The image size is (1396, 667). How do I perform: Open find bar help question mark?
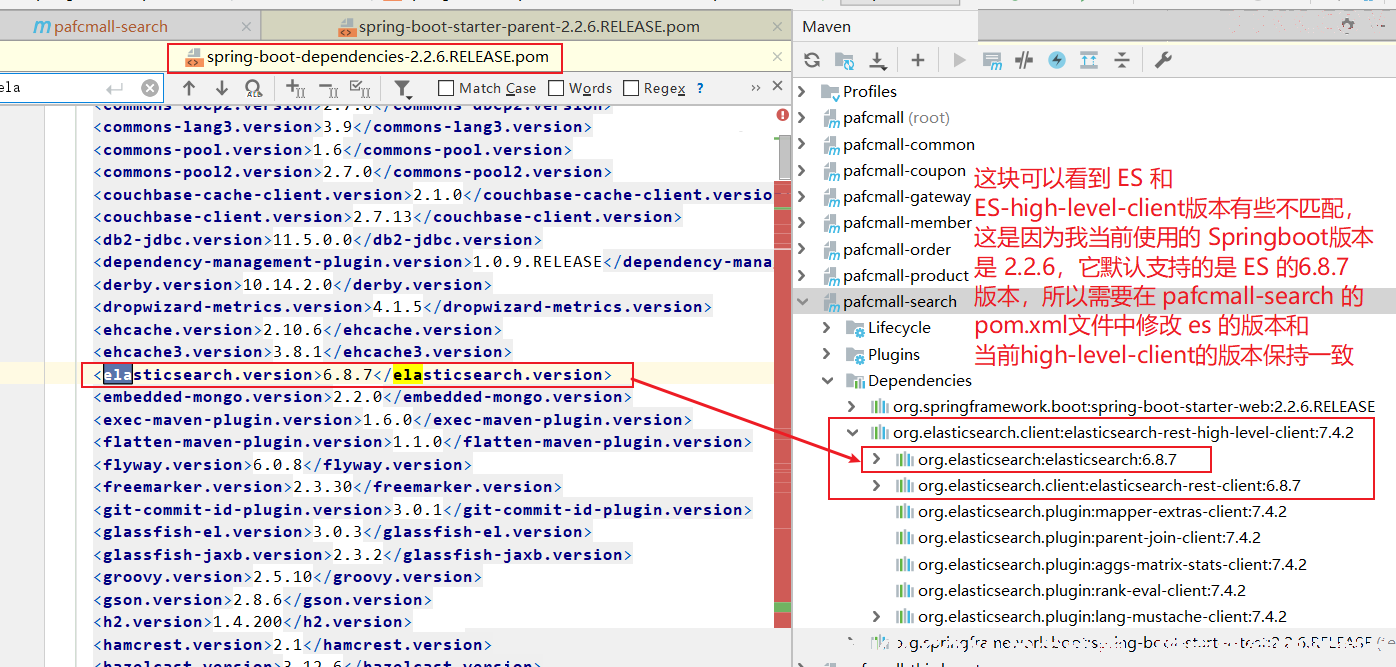[x=700, y=88]
